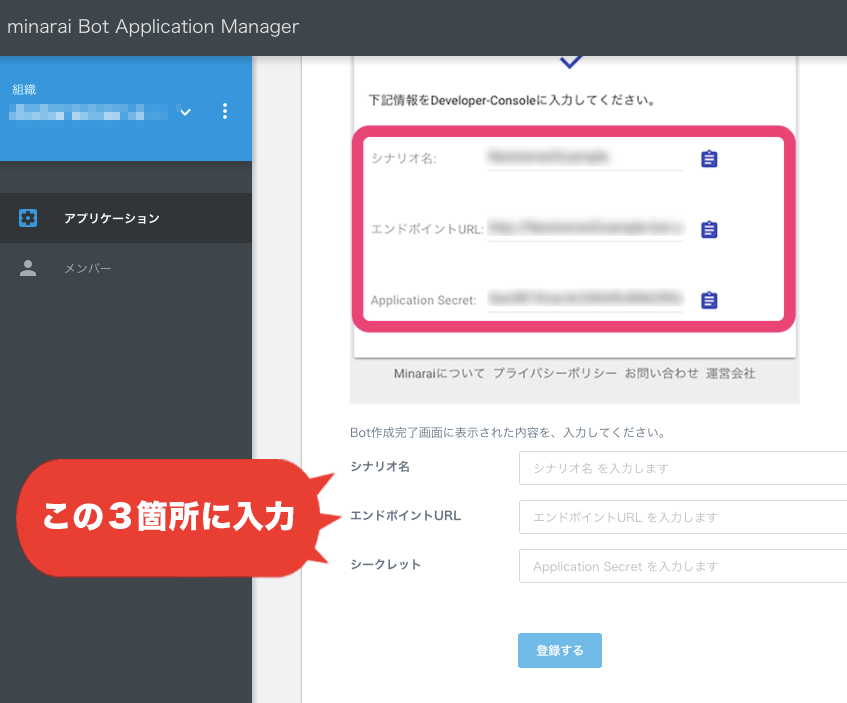847x703 pixels.
Task: Open the 運営会社 link
Action: 730,373
